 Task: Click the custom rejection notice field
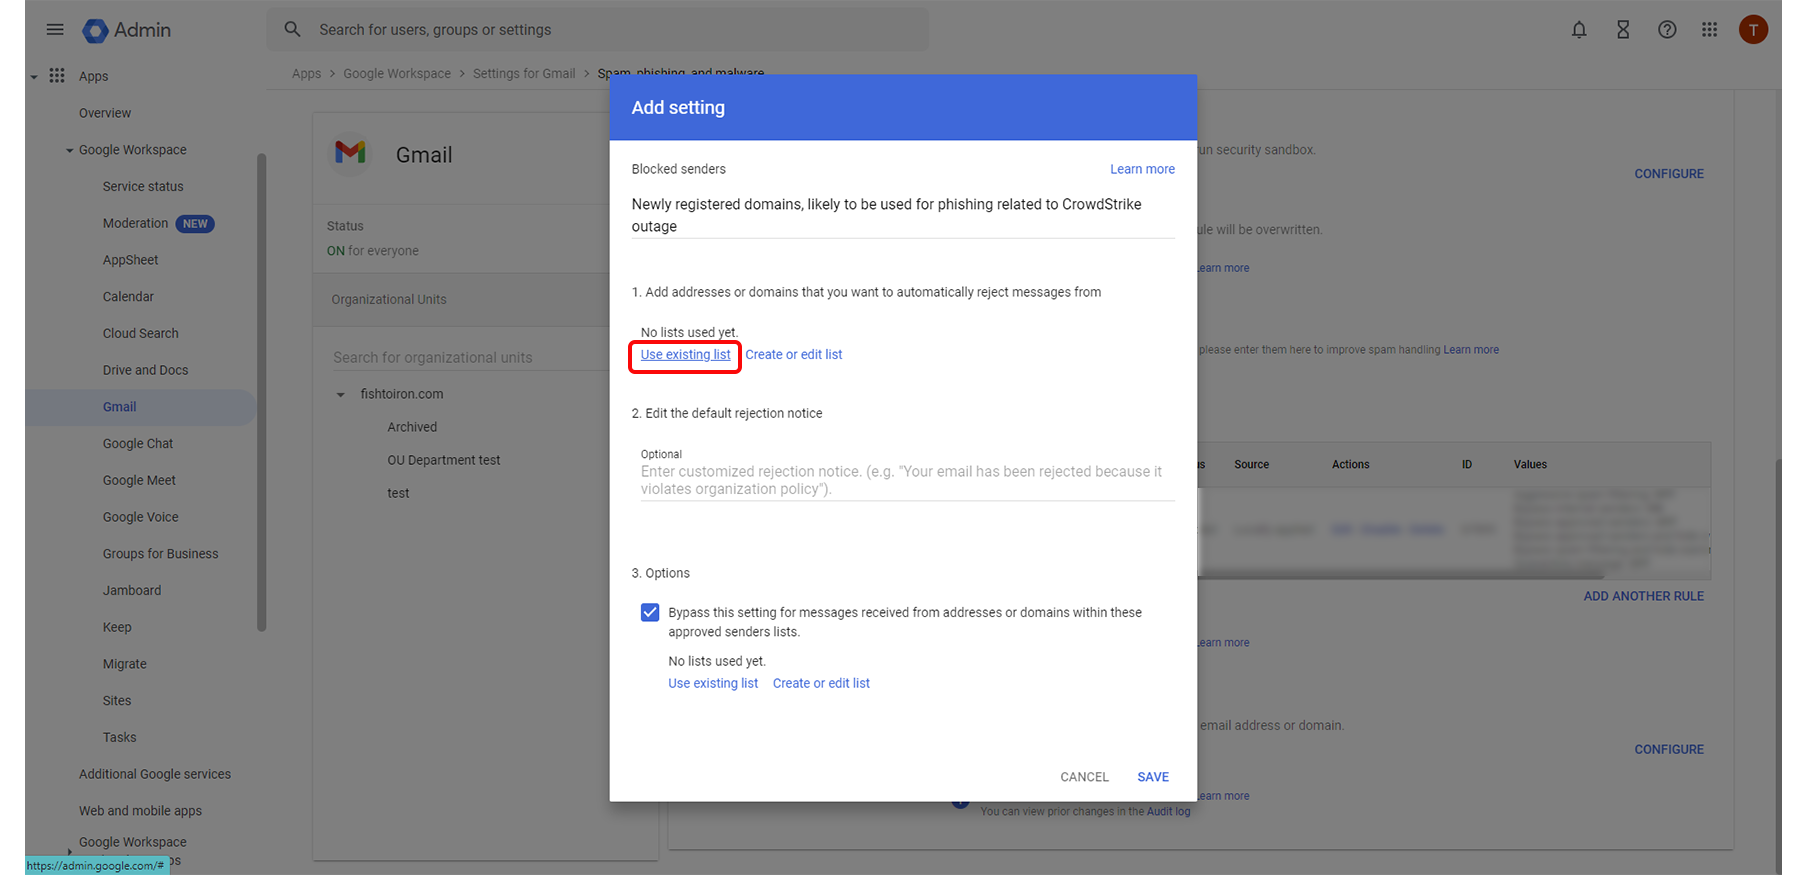point(906,480)
